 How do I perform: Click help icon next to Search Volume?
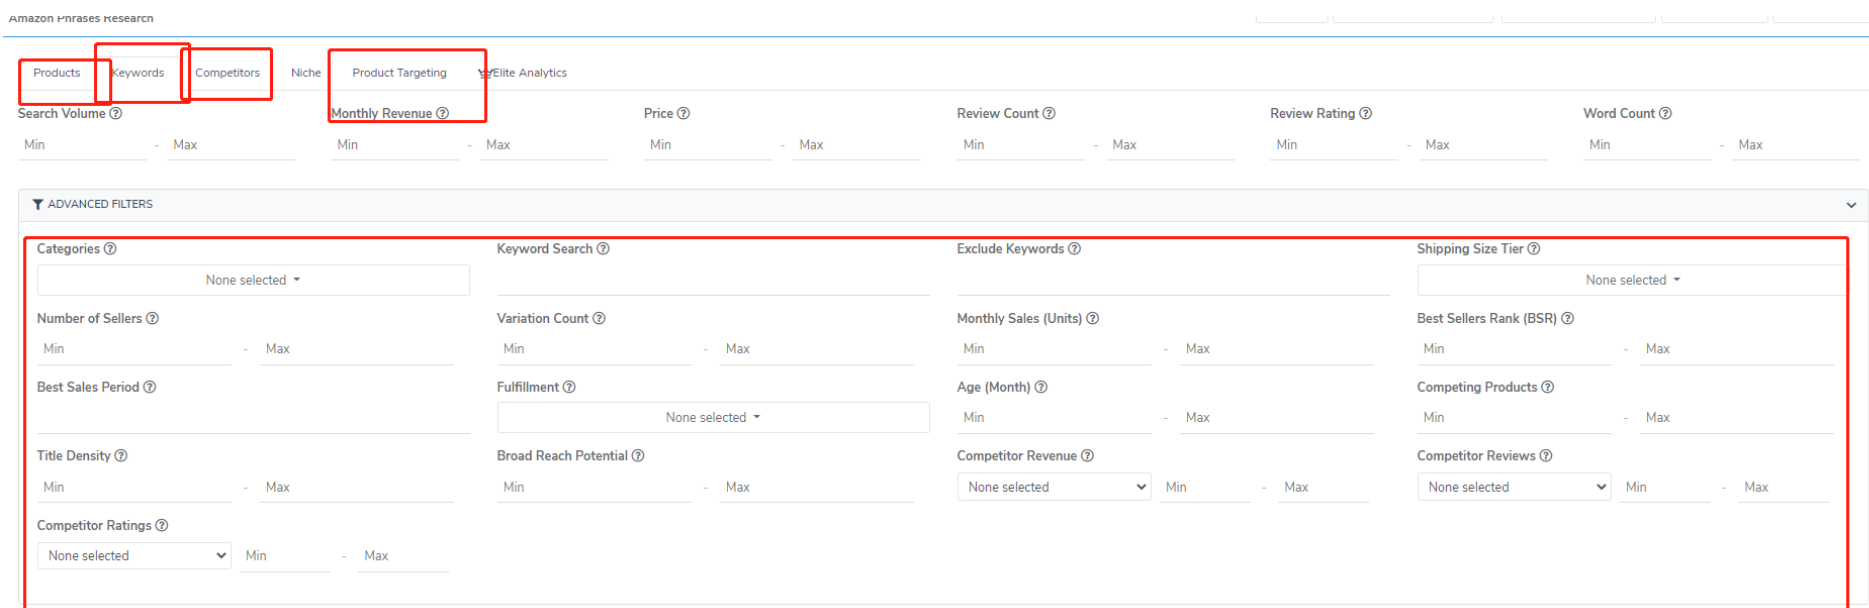point(116,114)
